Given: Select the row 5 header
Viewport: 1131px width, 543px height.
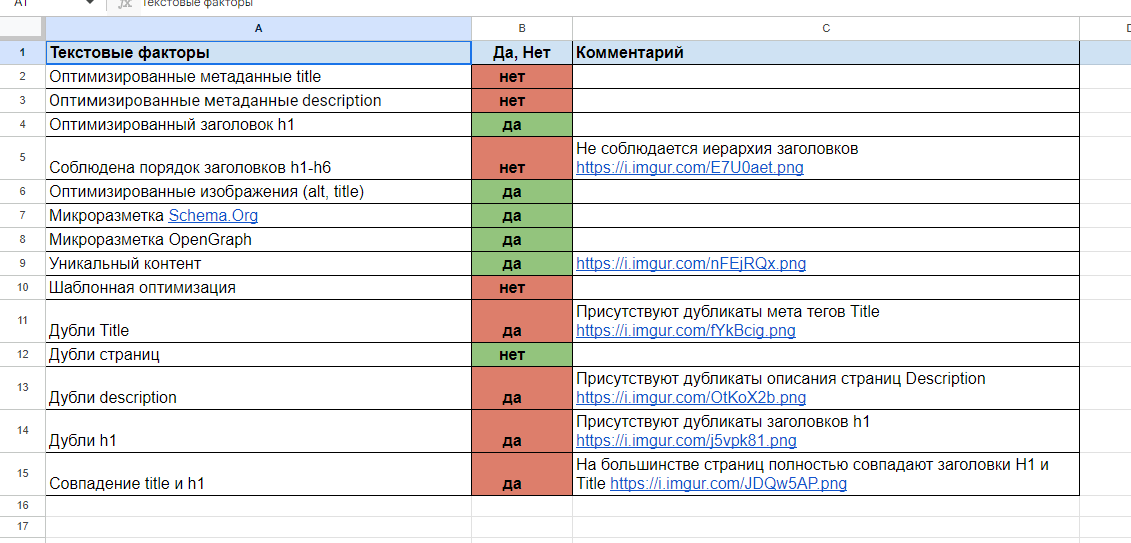Looking at the screenshot, I should (x=22, y=158).
